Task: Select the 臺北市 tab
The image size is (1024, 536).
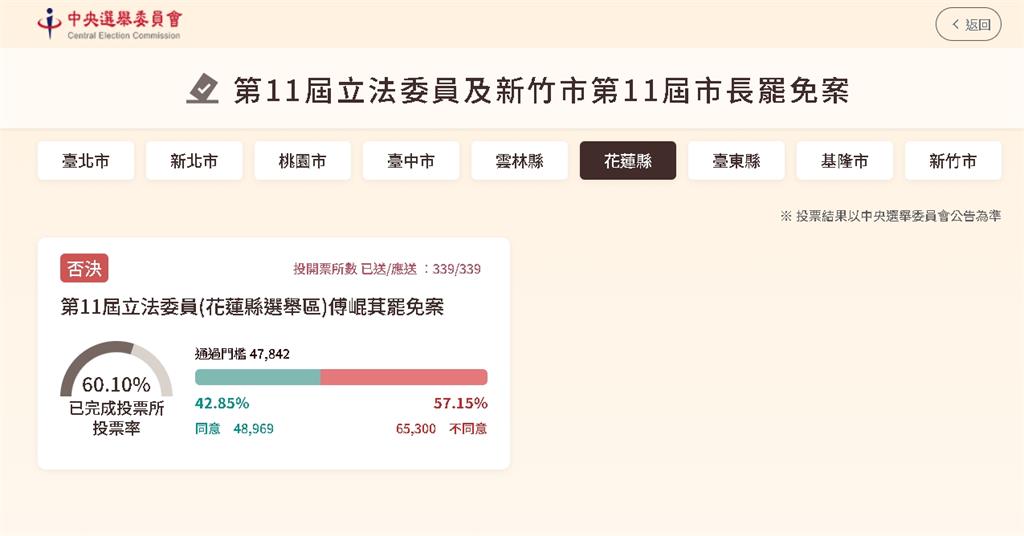Action: pos(86,161)
